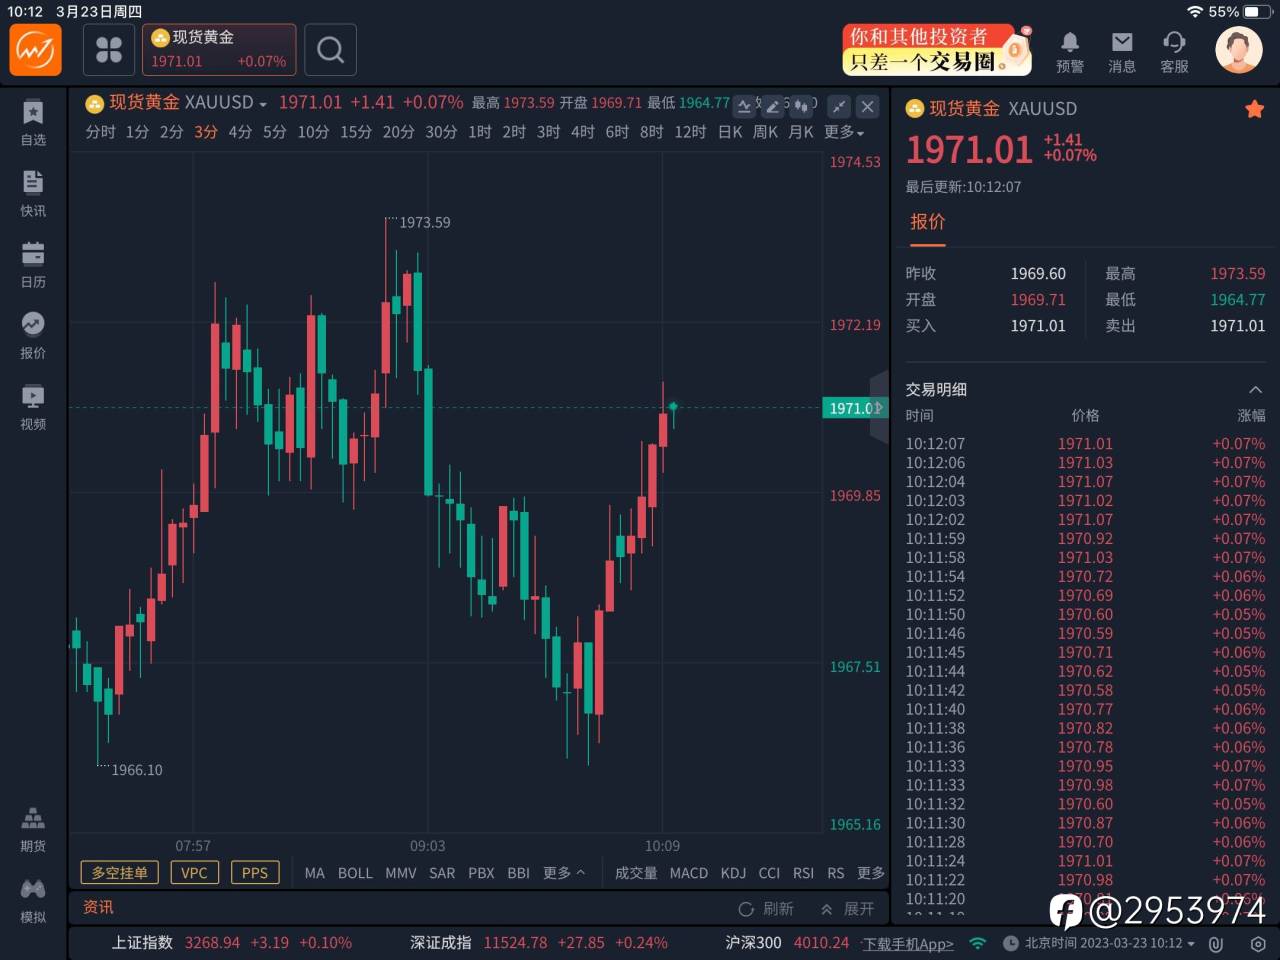
Task: Expand the 资讯 panel with 展开
Action: pyautogui.click(x=847, y=909)
